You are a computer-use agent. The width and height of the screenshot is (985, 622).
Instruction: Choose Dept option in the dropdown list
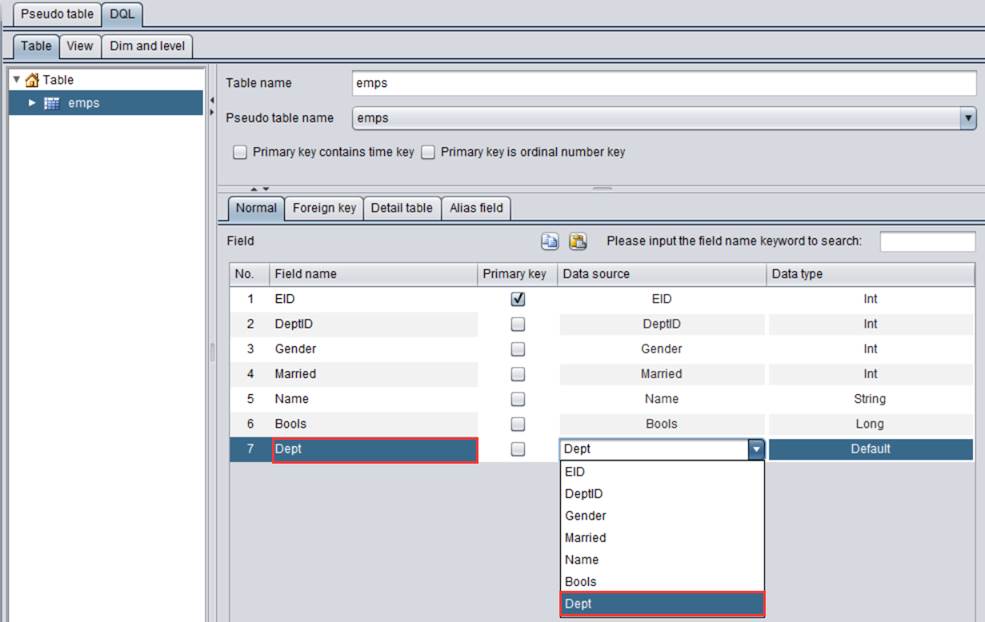coord(662,604)
